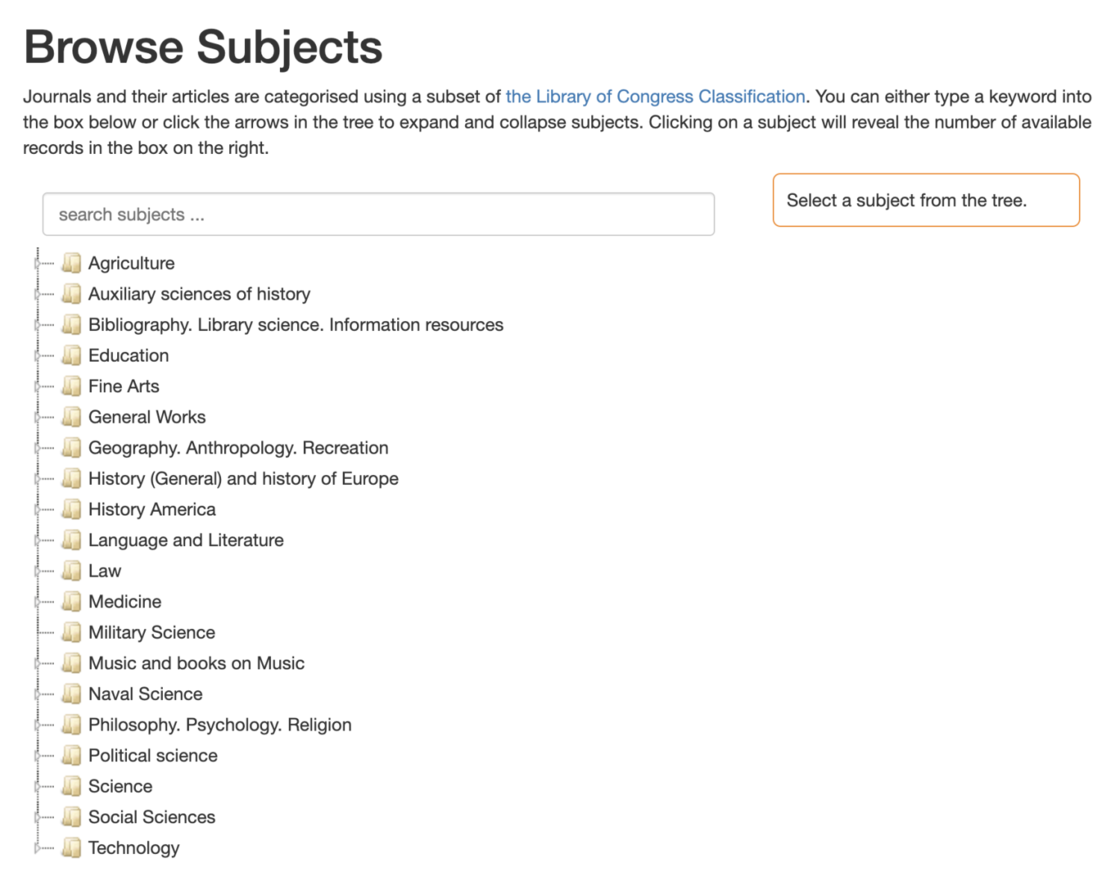Expand the History America tree arrow
Image resolution: width=1120 pixels, height=886 pixels.
(x=37, y=509)
